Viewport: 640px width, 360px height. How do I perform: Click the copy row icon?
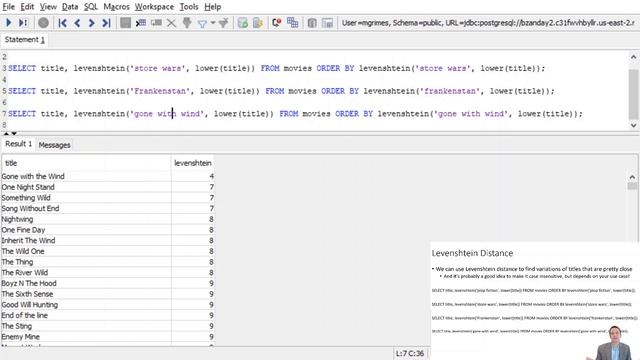pos(156,23)
